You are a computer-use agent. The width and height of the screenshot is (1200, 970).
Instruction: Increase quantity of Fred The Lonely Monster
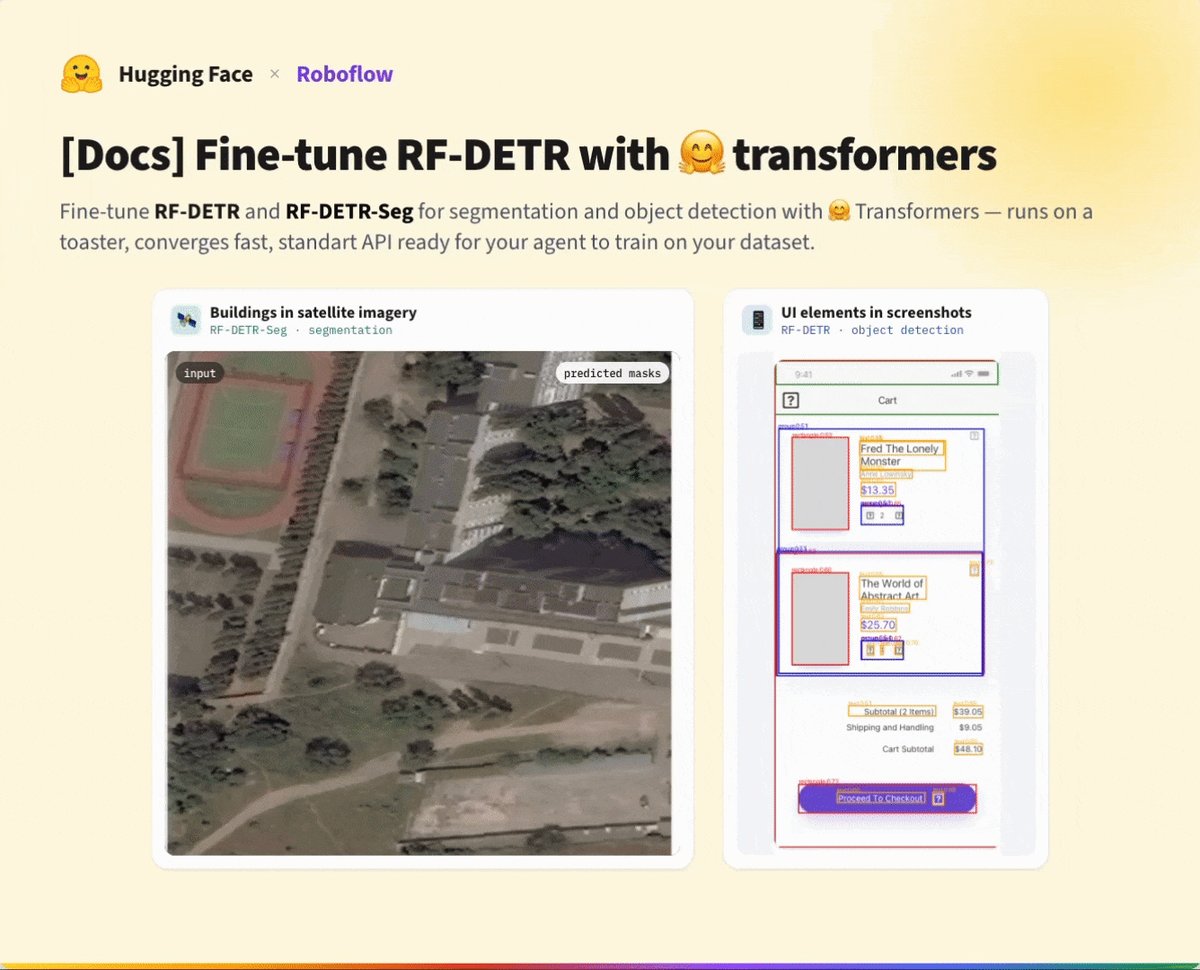click(x=898, y=516)
